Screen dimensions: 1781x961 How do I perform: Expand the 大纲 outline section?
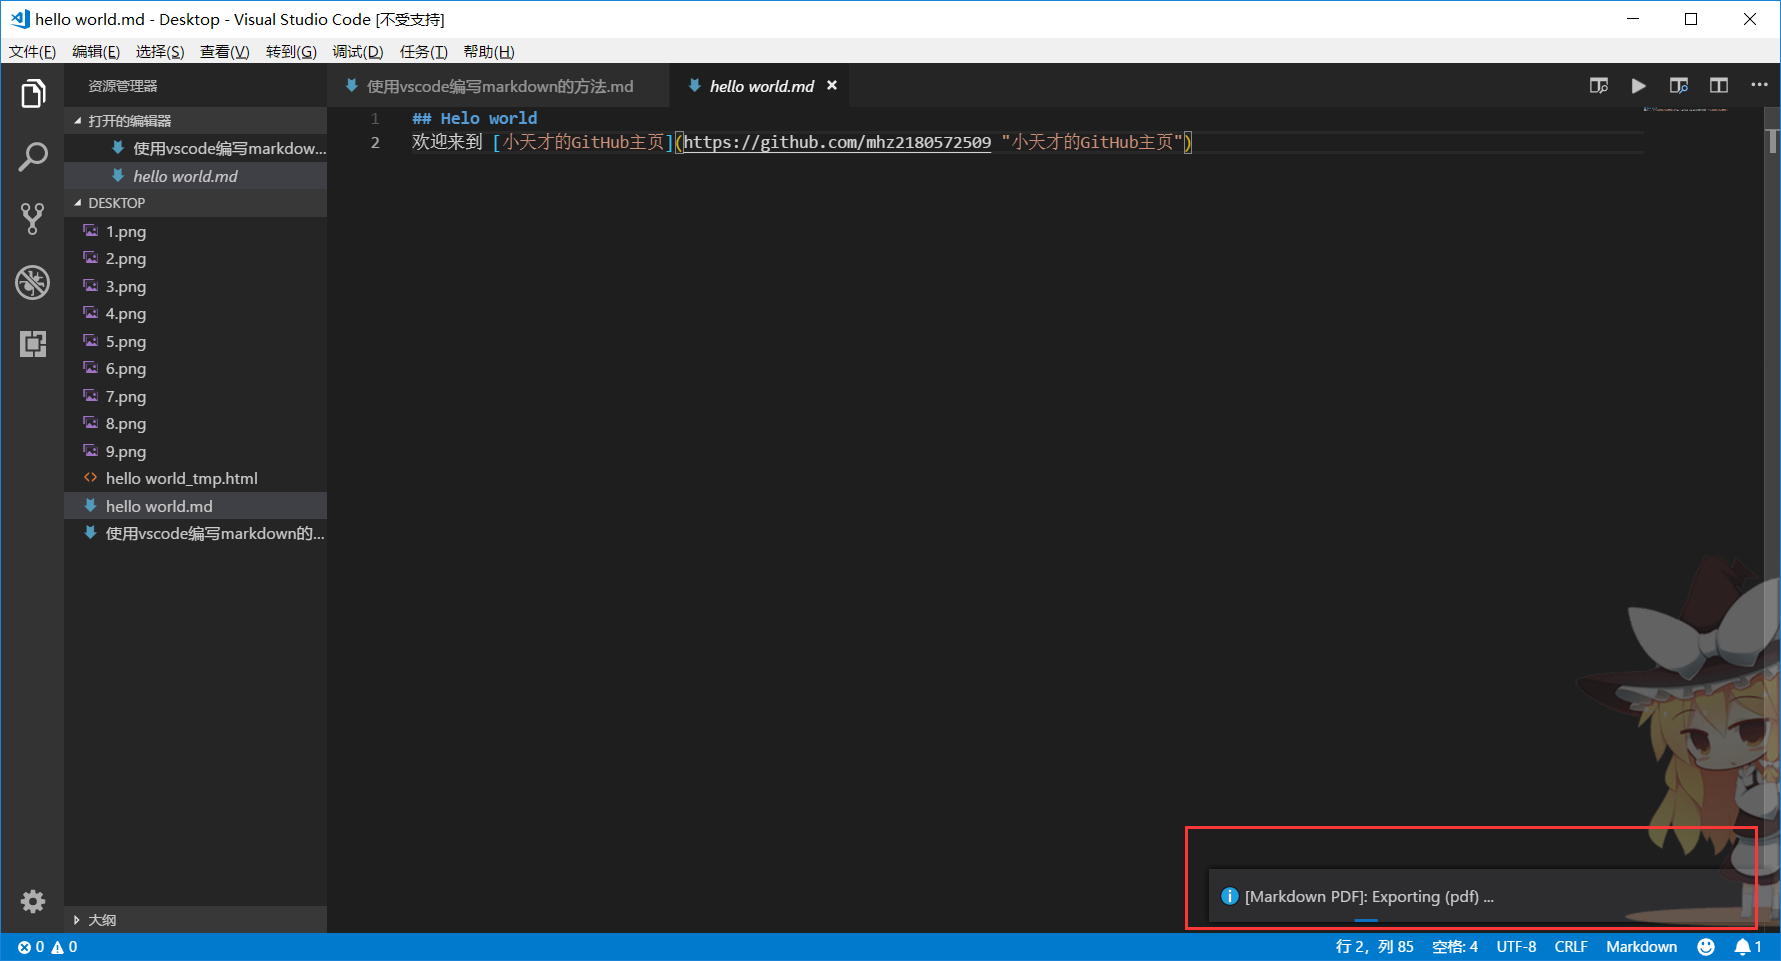tap(196, 920)
